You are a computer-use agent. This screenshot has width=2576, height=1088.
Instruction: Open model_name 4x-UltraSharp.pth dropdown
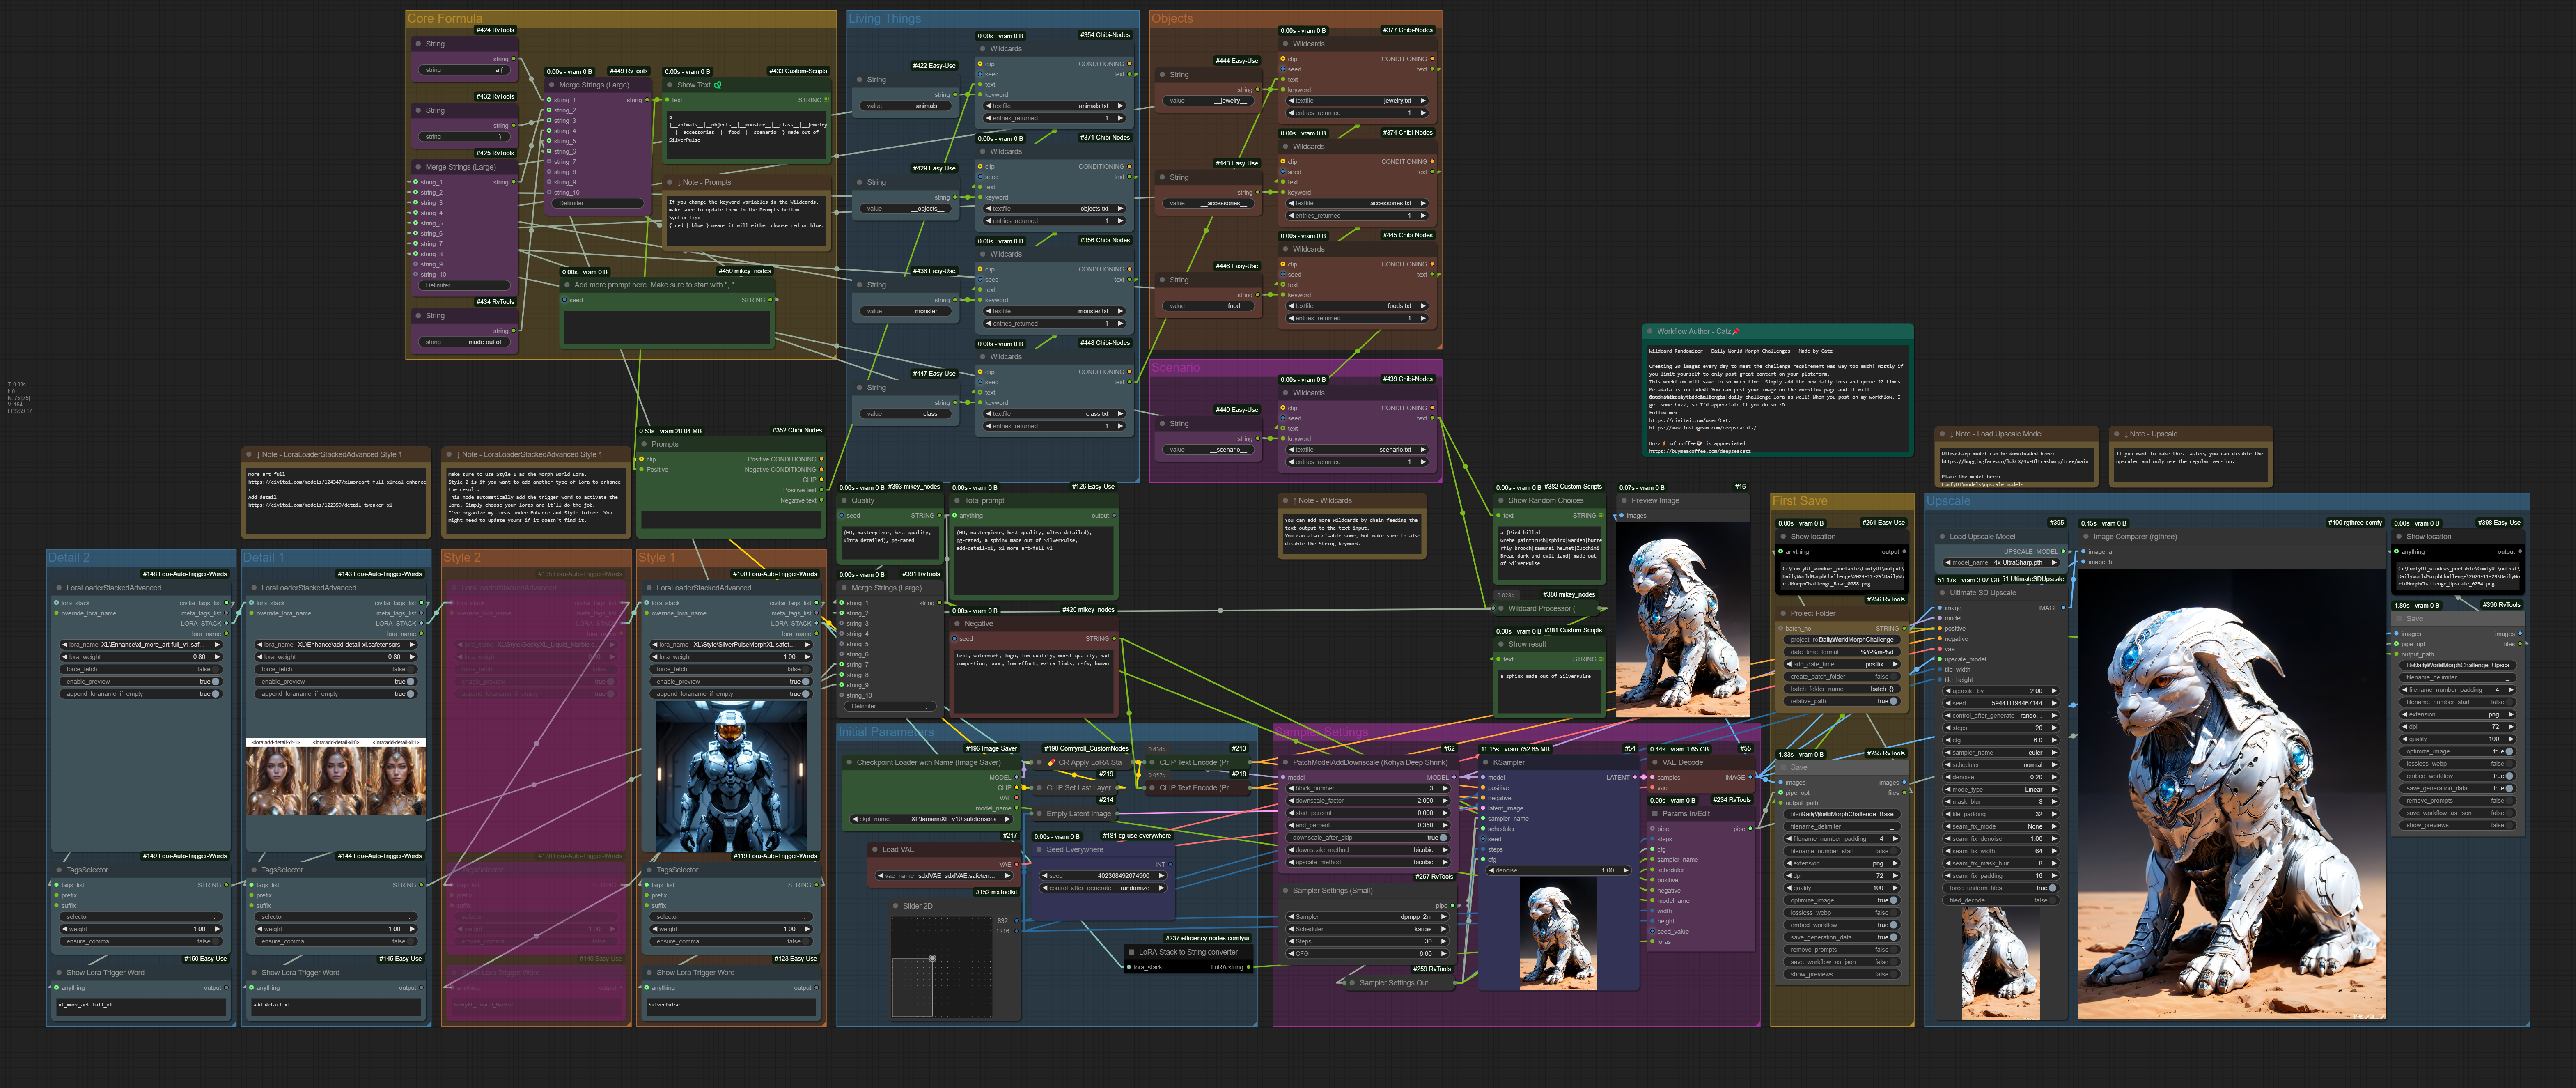pos(2000,562)
